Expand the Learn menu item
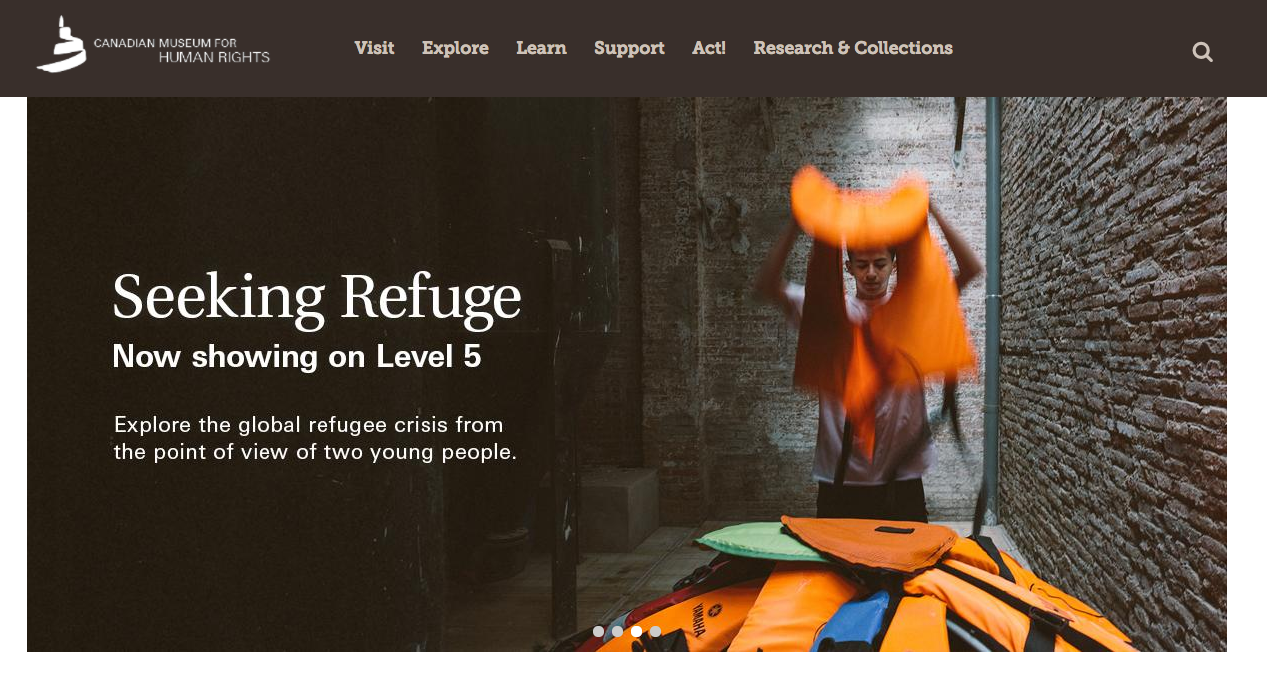The image size is (1267, 676). tap(541, 48)
